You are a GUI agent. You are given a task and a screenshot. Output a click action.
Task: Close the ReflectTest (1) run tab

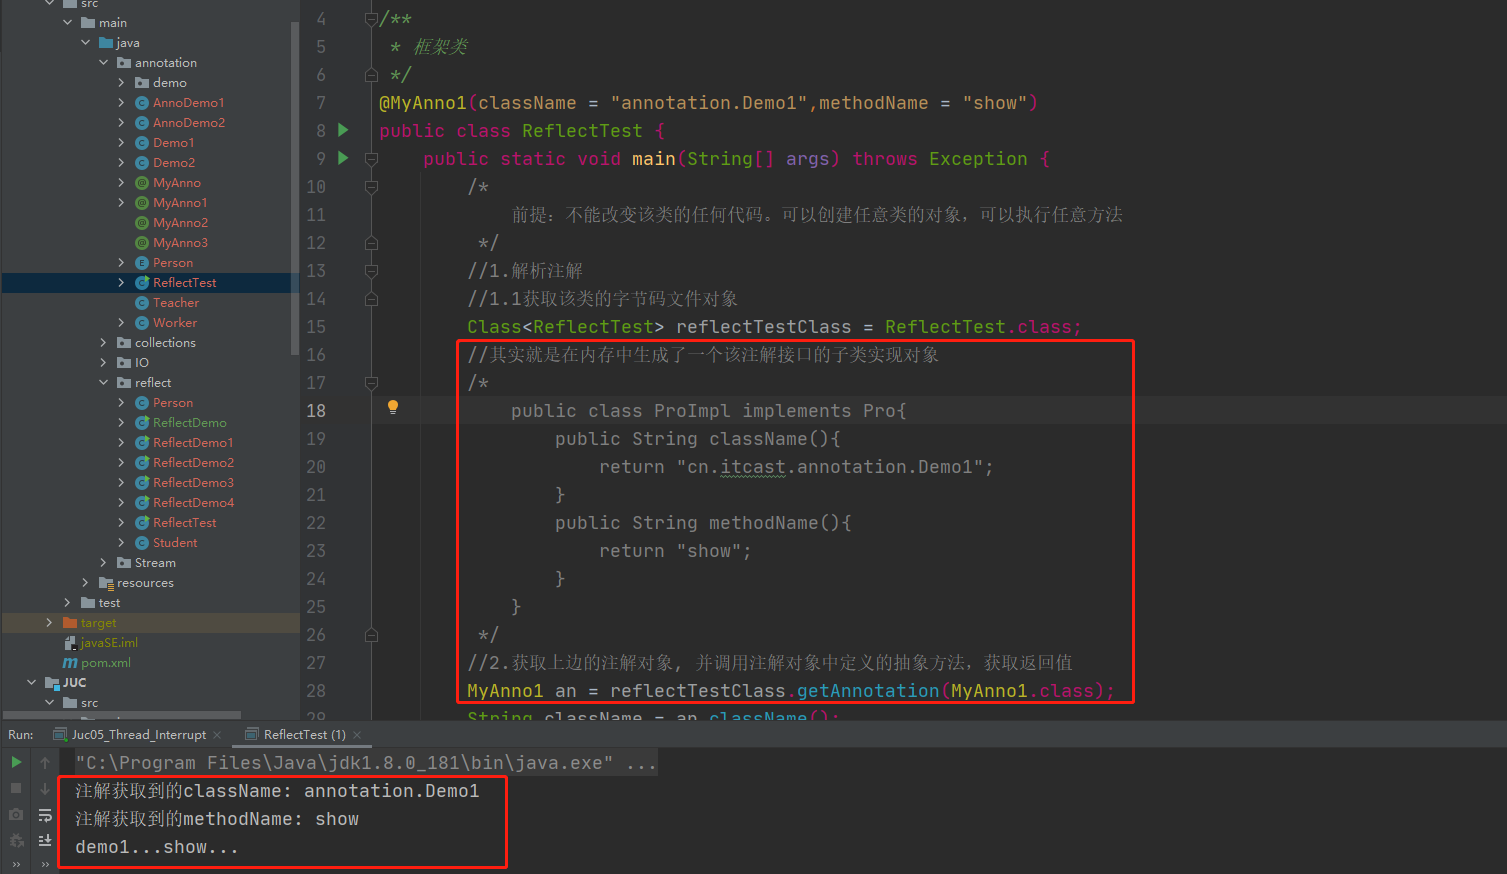click(357, 735)
